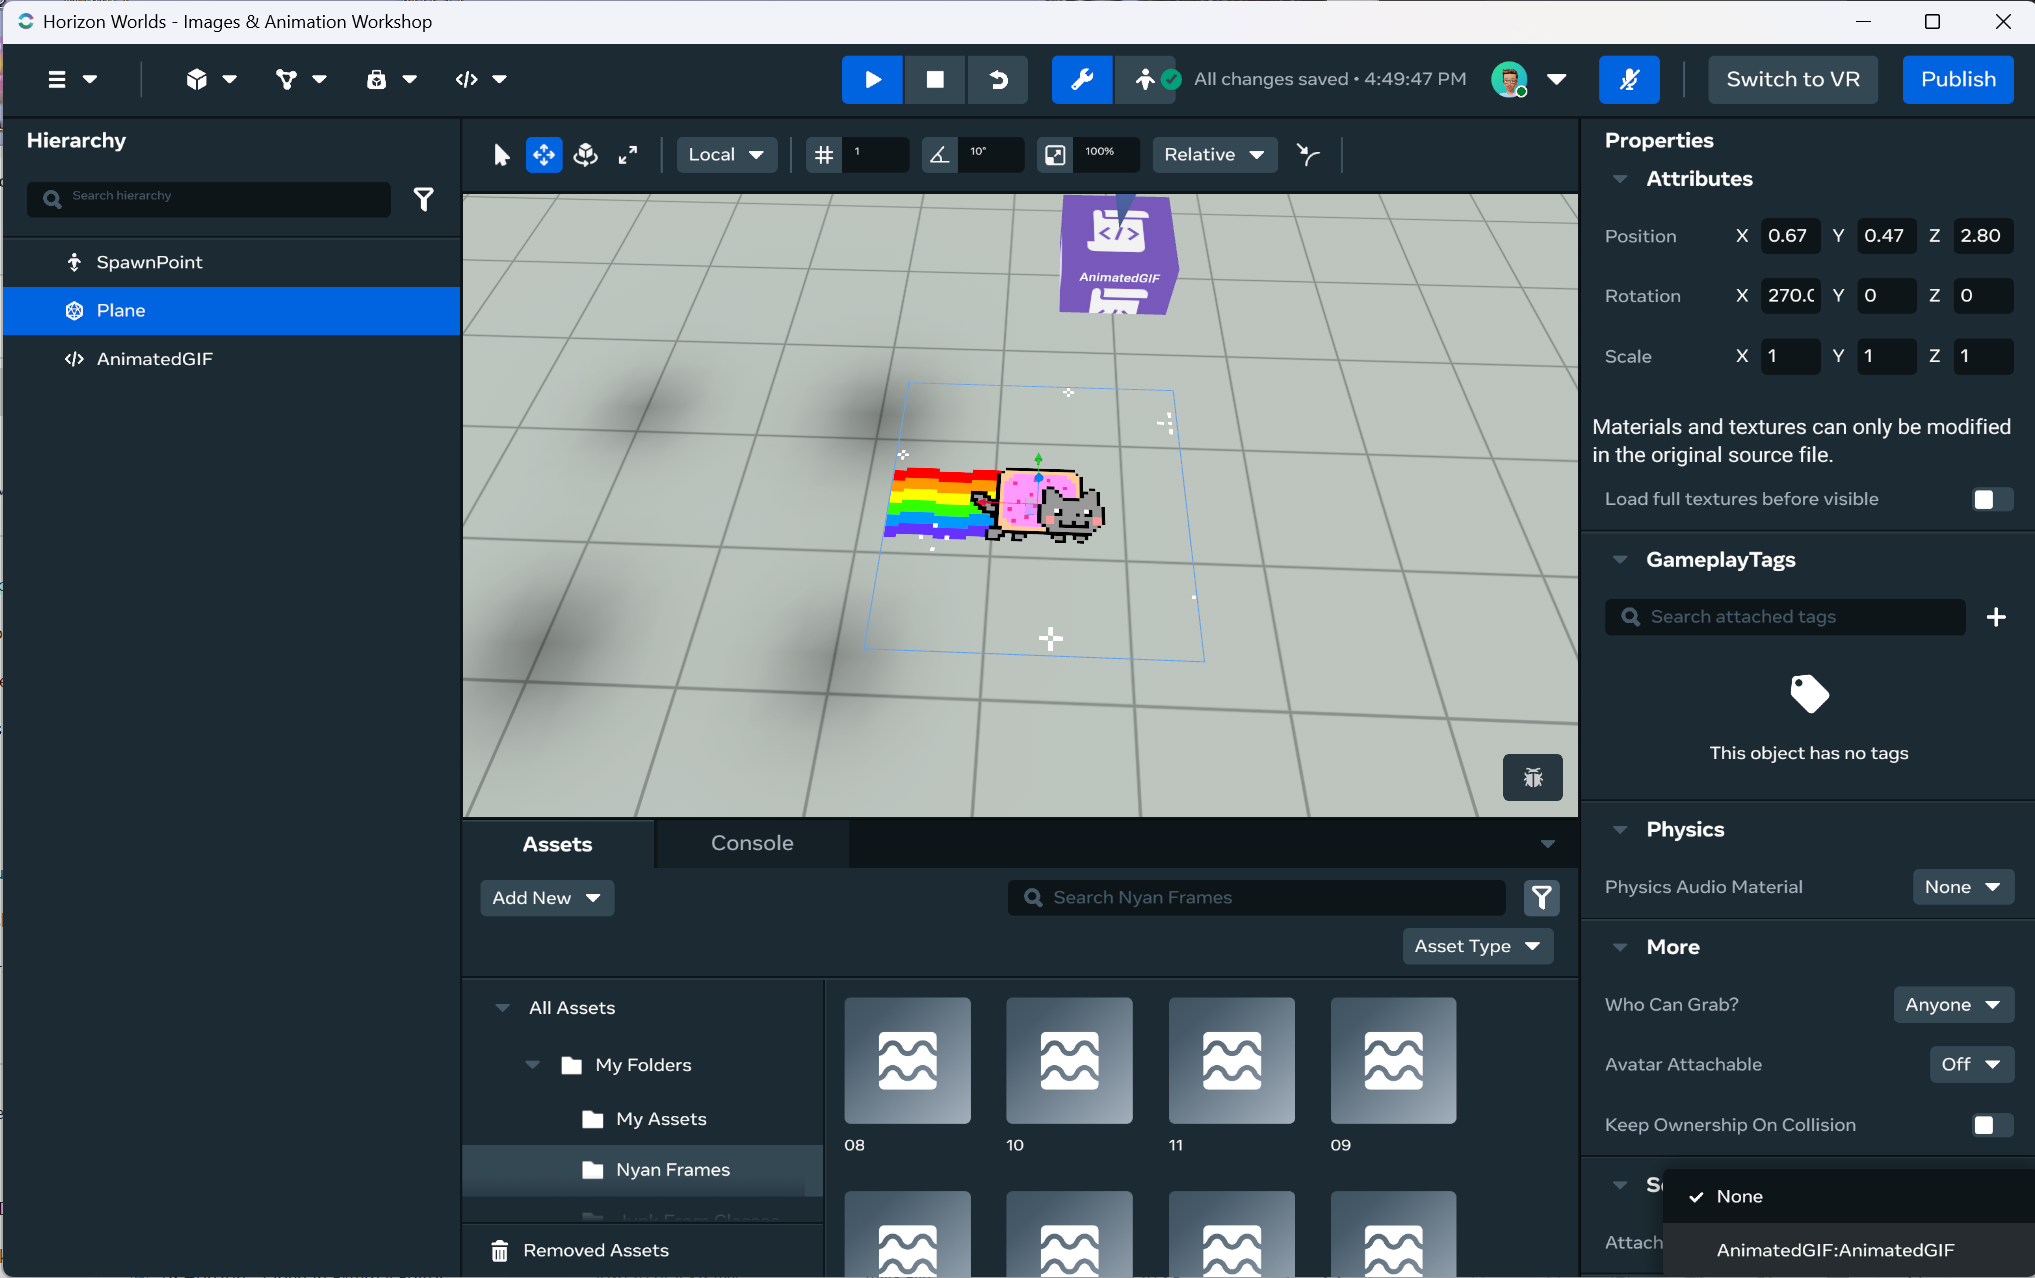
Task: Switch to avatar preview mode
Action: tap(1144, 80)
